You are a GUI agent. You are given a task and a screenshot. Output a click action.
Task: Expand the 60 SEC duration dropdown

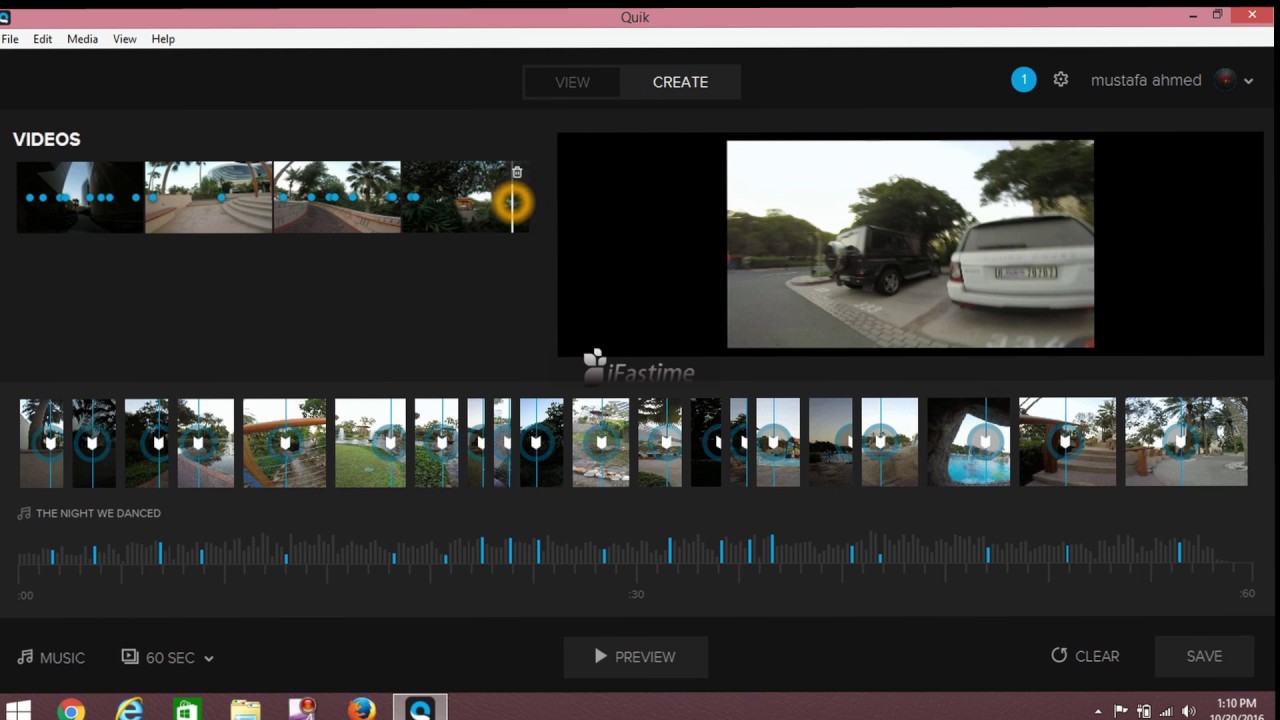[209, 658]
